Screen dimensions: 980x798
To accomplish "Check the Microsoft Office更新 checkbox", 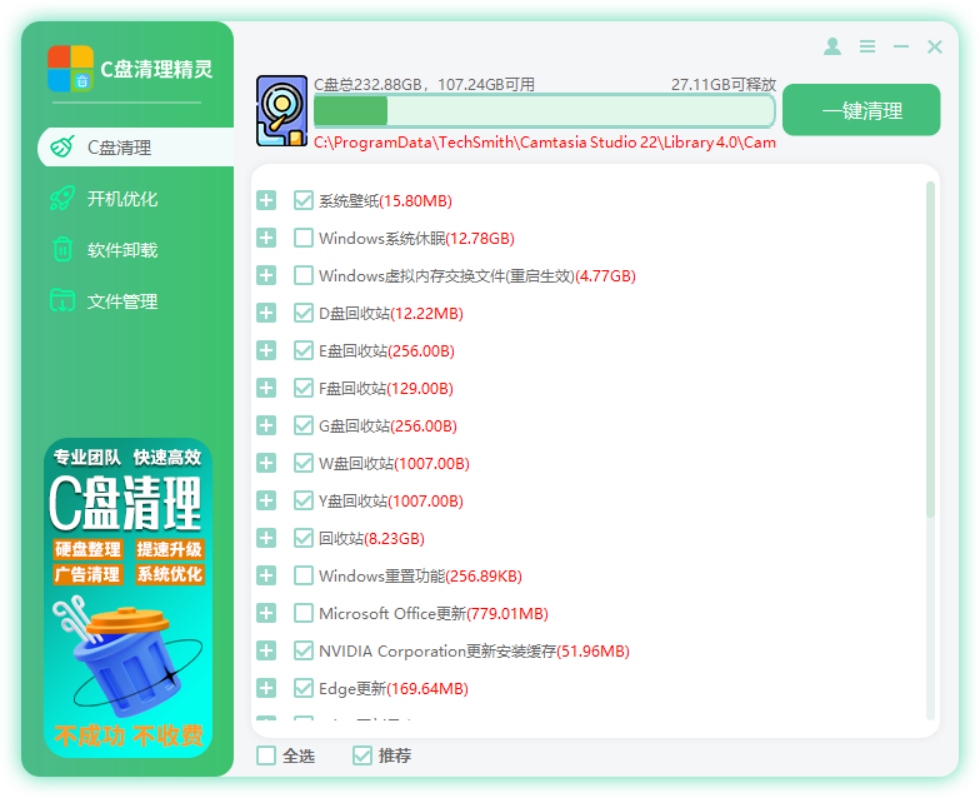I will [303, 613].
